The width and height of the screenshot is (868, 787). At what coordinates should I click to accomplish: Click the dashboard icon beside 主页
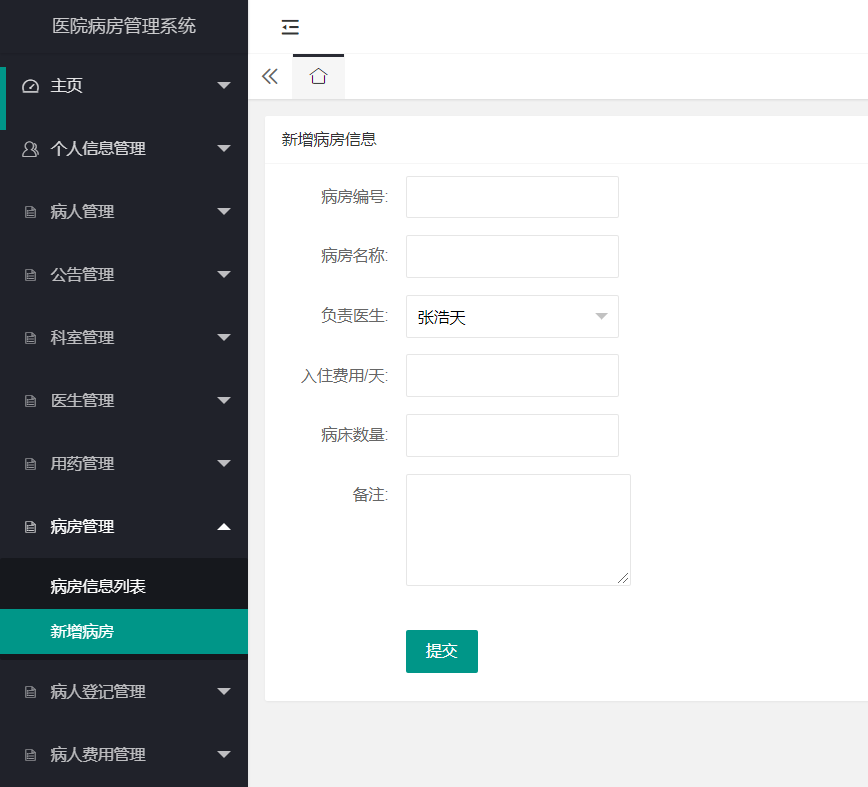(30, 86)
